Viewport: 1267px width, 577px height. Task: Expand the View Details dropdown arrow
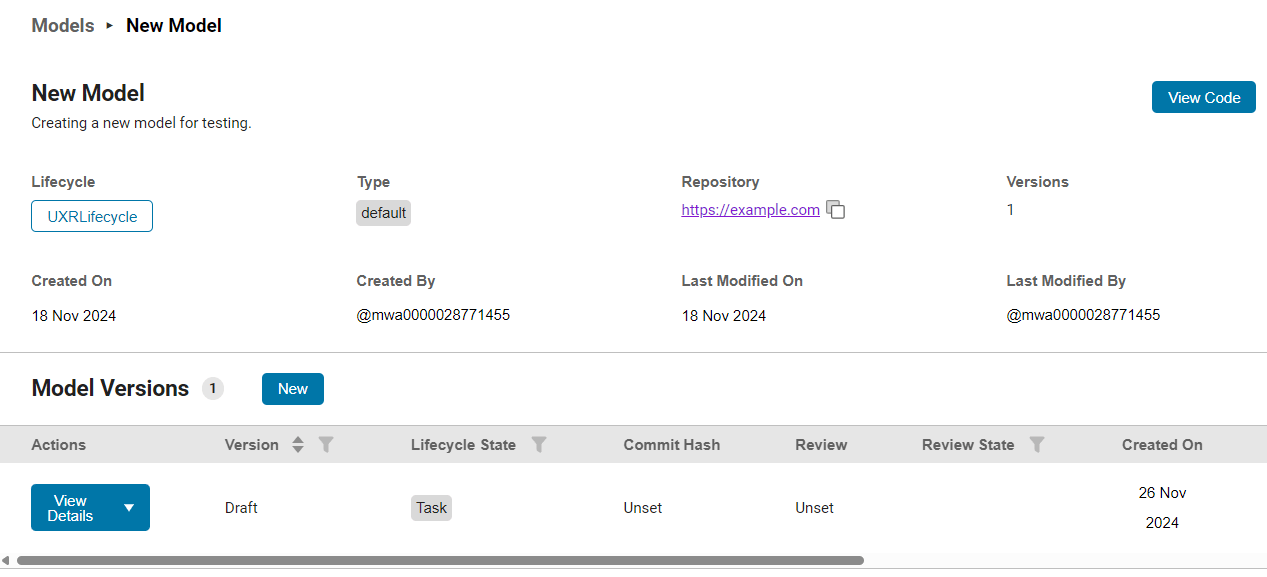click(129, 508)
